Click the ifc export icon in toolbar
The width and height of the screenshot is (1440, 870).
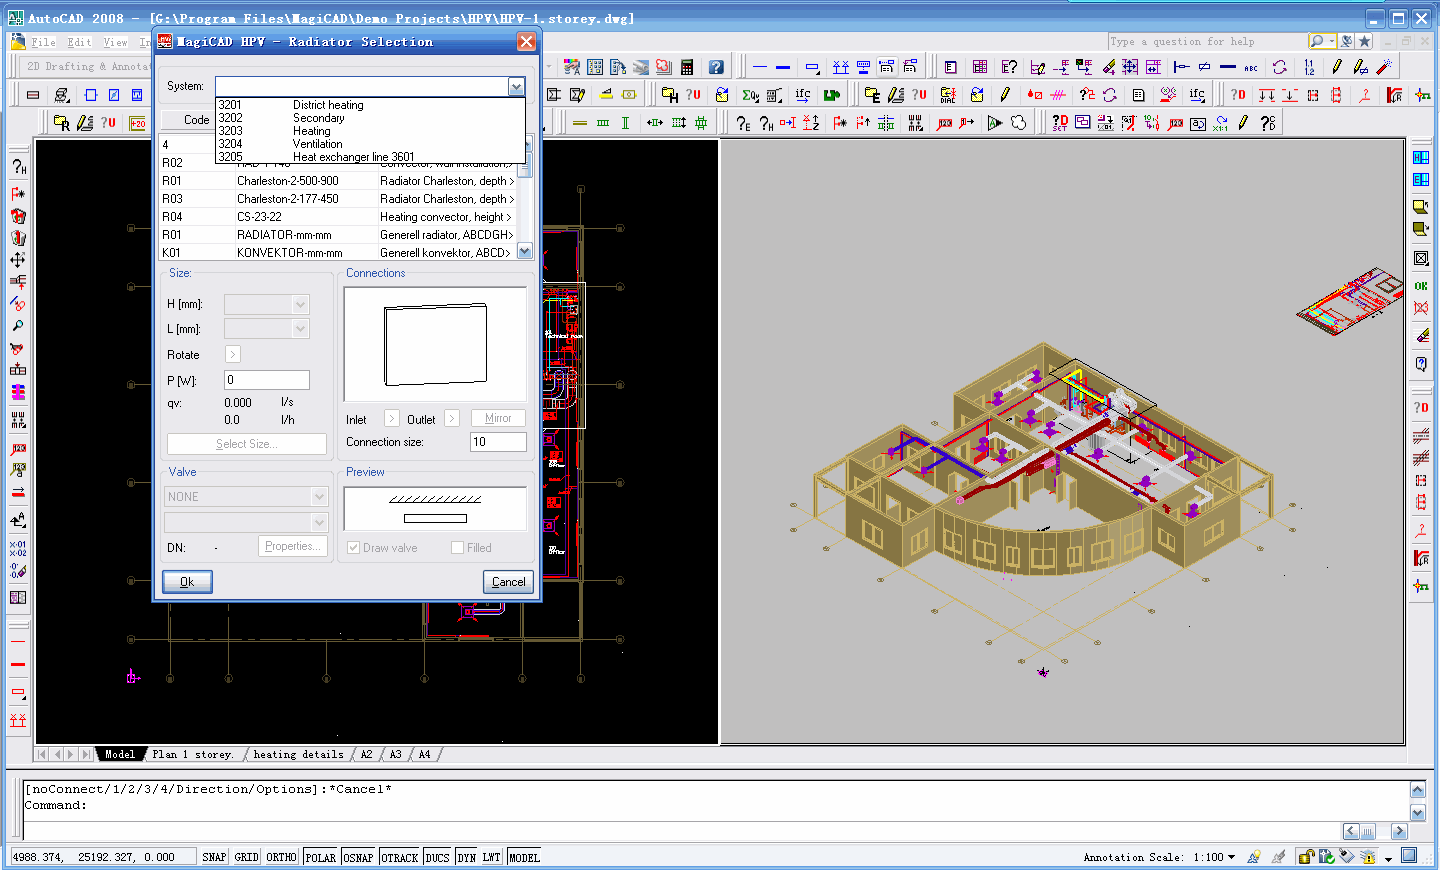pos(803,95)
